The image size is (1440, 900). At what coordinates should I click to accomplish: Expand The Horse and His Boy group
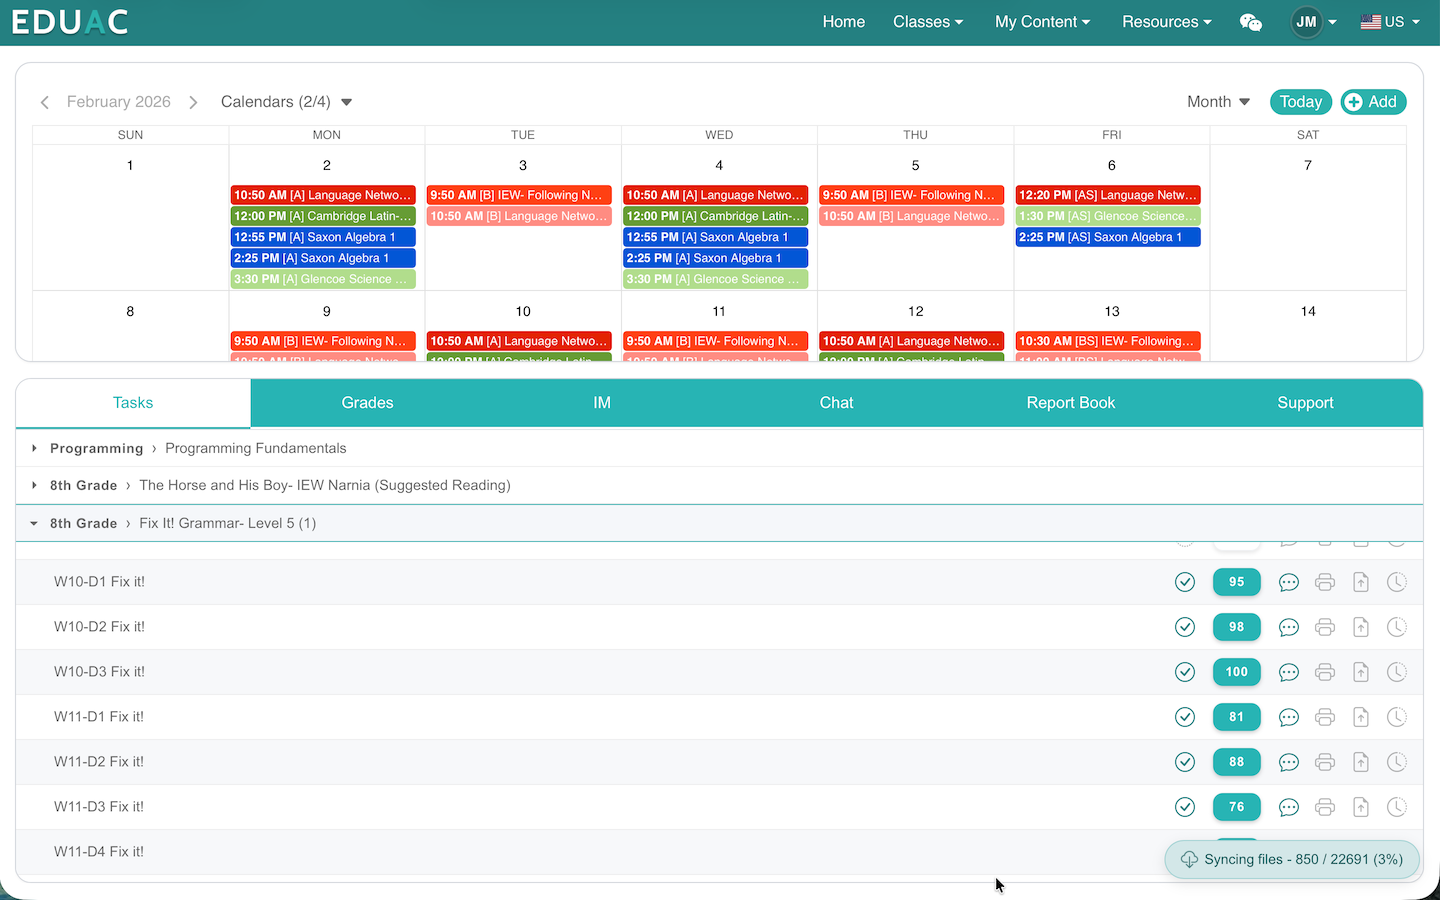click(34, 485)
